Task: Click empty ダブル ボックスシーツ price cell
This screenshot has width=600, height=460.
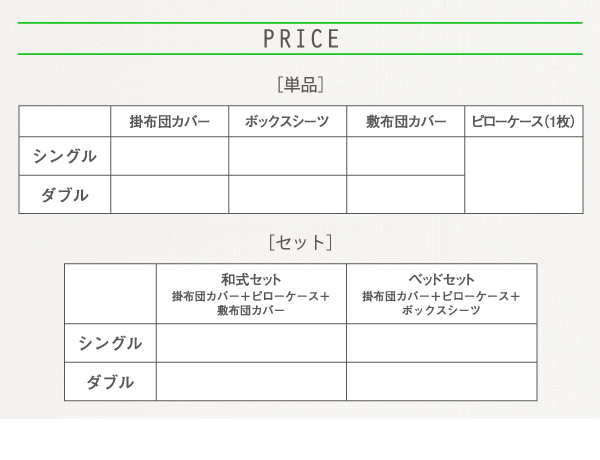Action: [x=287, y=195]
